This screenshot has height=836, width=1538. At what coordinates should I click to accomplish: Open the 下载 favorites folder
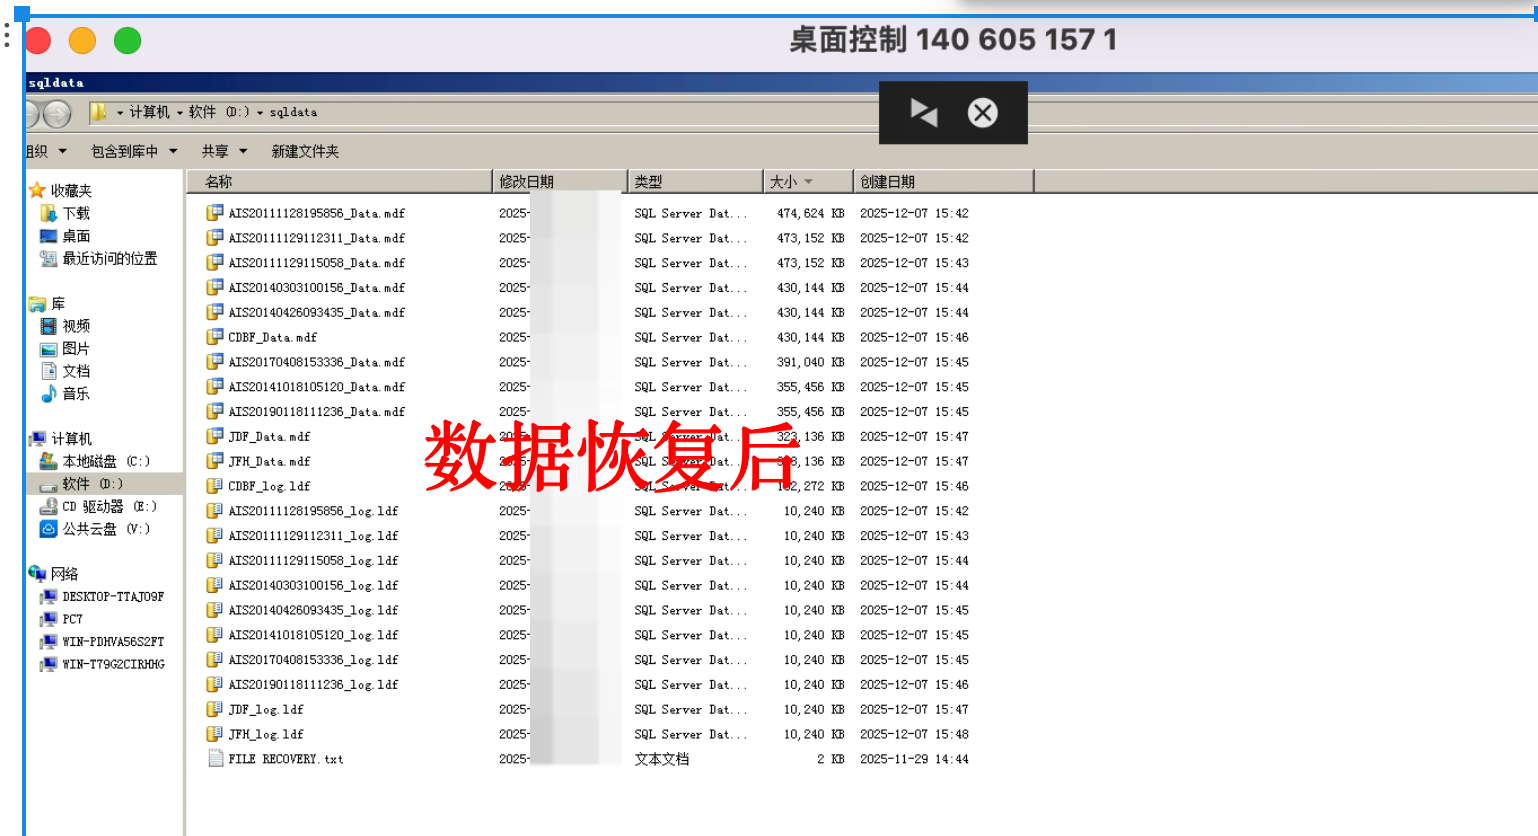pos(75,213)
